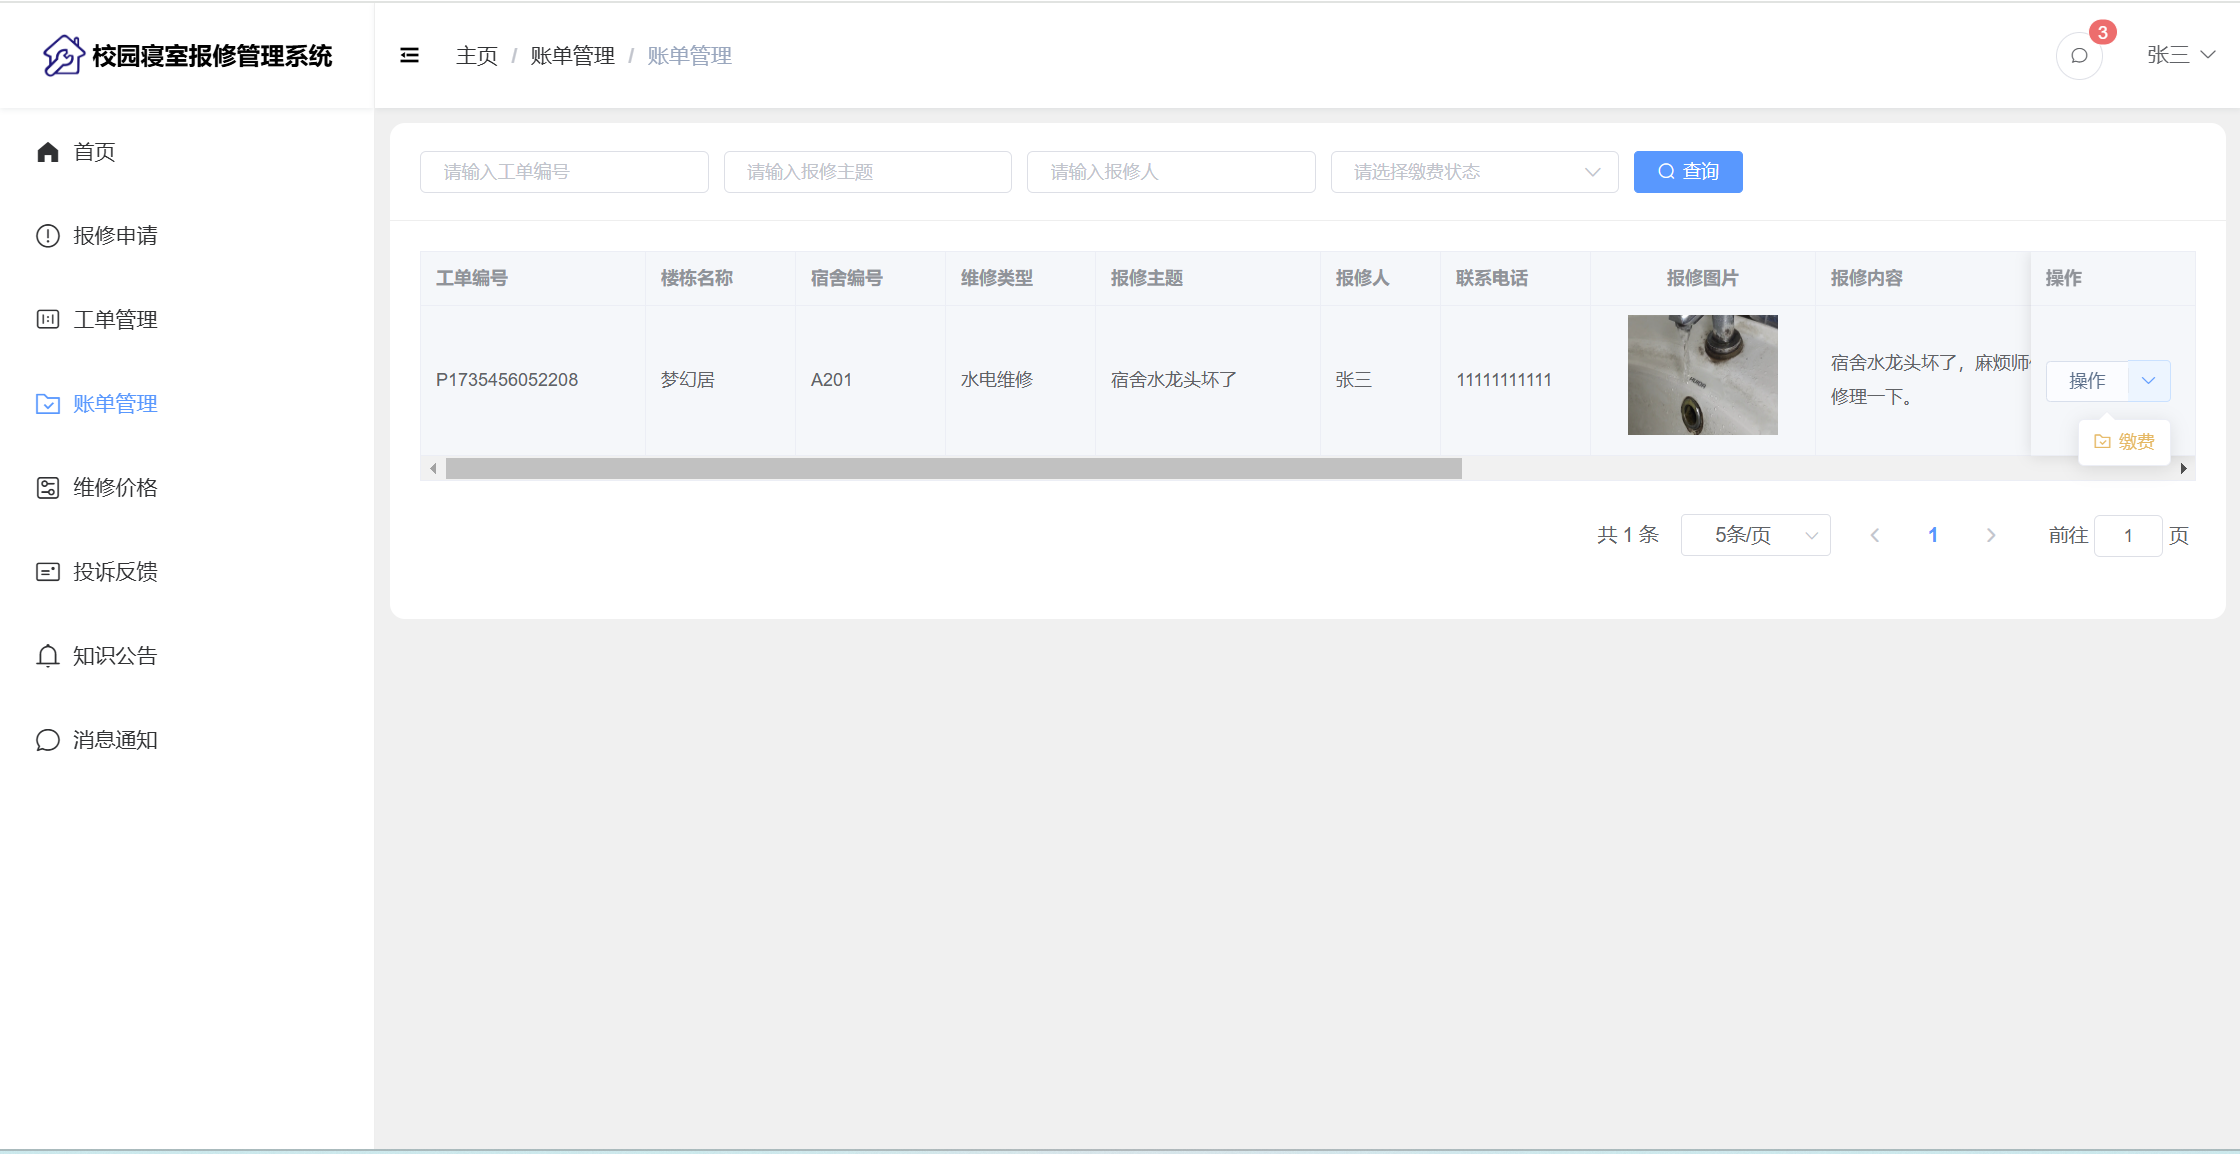Image resolution: width=2240 pixels, height=1154 pixels.
Task: Open the 缴费状态 select dropdown
Action: pyautogui.click(x=1474, y=172)
